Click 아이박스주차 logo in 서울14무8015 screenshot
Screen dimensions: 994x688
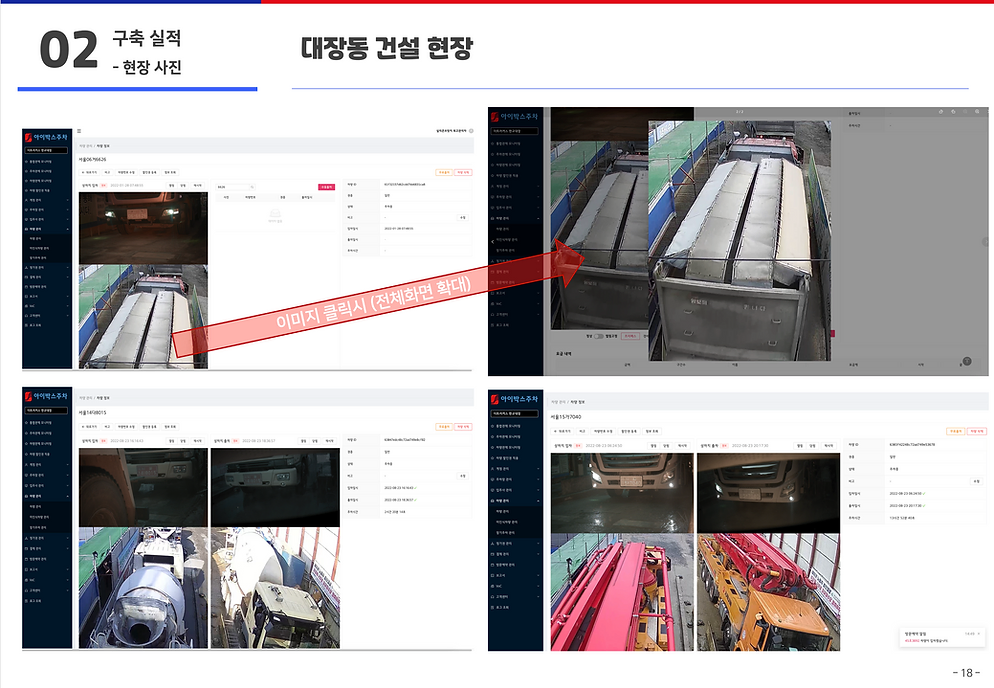point(46,396)
